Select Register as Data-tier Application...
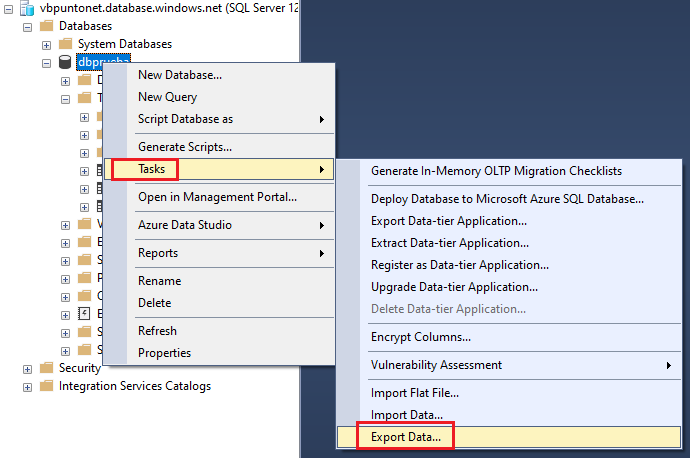 click(x=509, y=265)
